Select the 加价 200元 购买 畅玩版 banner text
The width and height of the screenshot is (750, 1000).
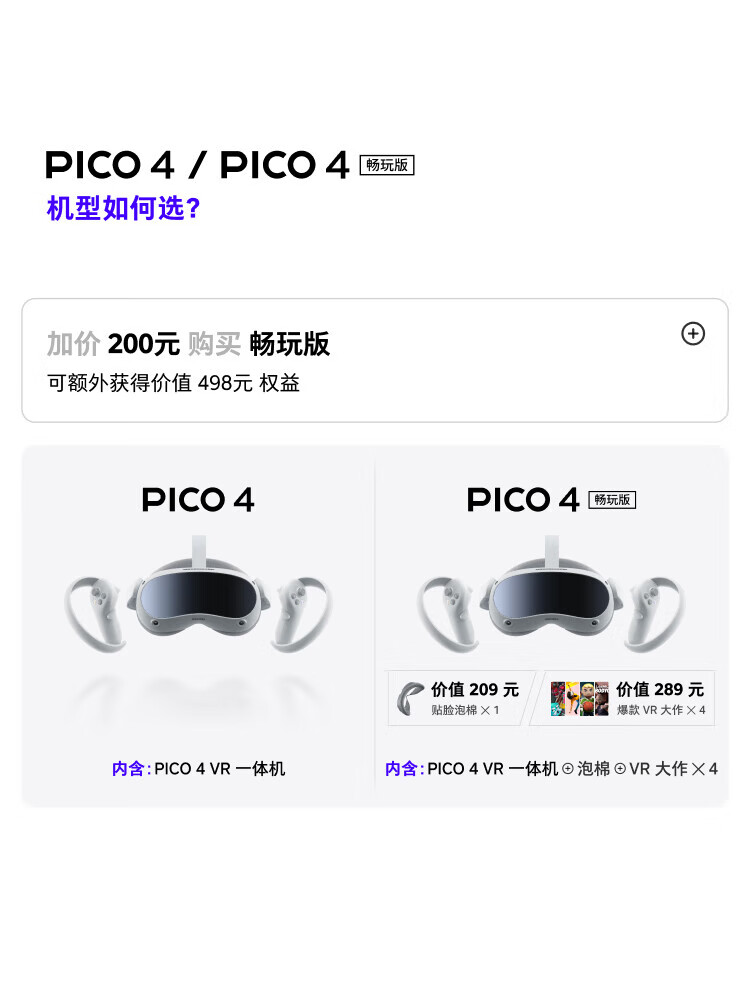(188, 344)
